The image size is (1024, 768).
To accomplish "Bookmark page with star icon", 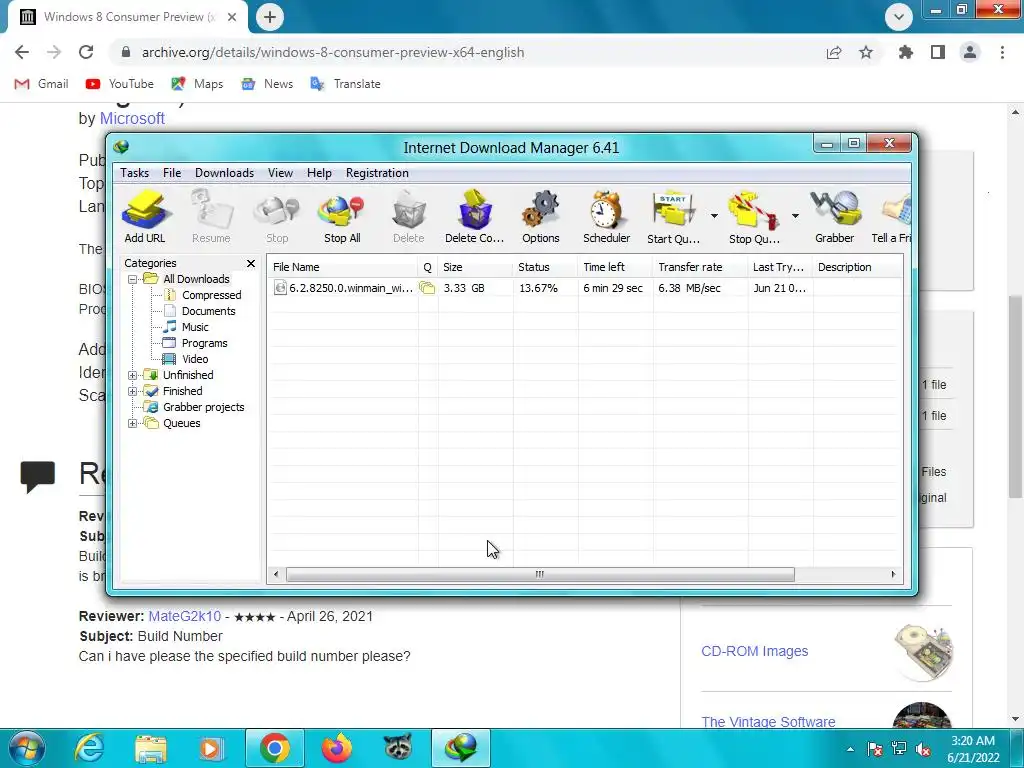I will click(866, 52).
